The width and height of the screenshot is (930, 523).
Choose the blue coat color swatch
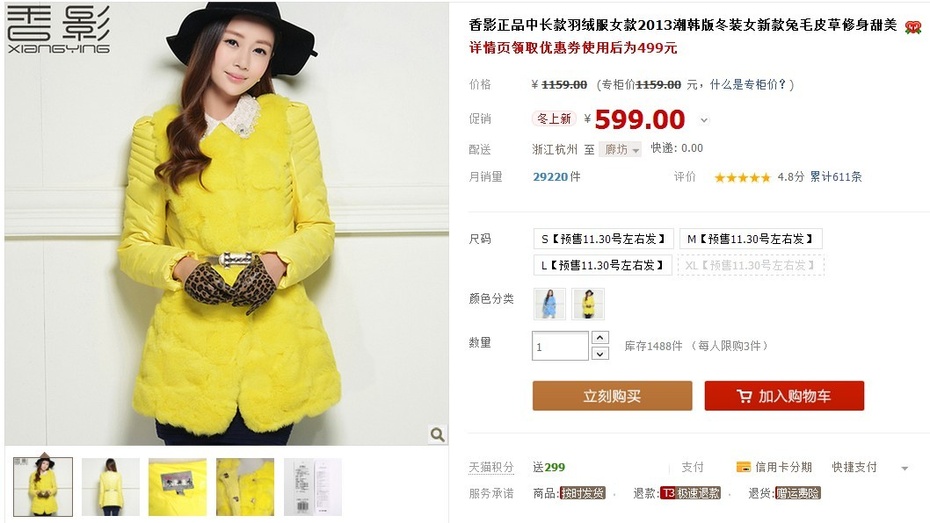[x=549, y=304]
